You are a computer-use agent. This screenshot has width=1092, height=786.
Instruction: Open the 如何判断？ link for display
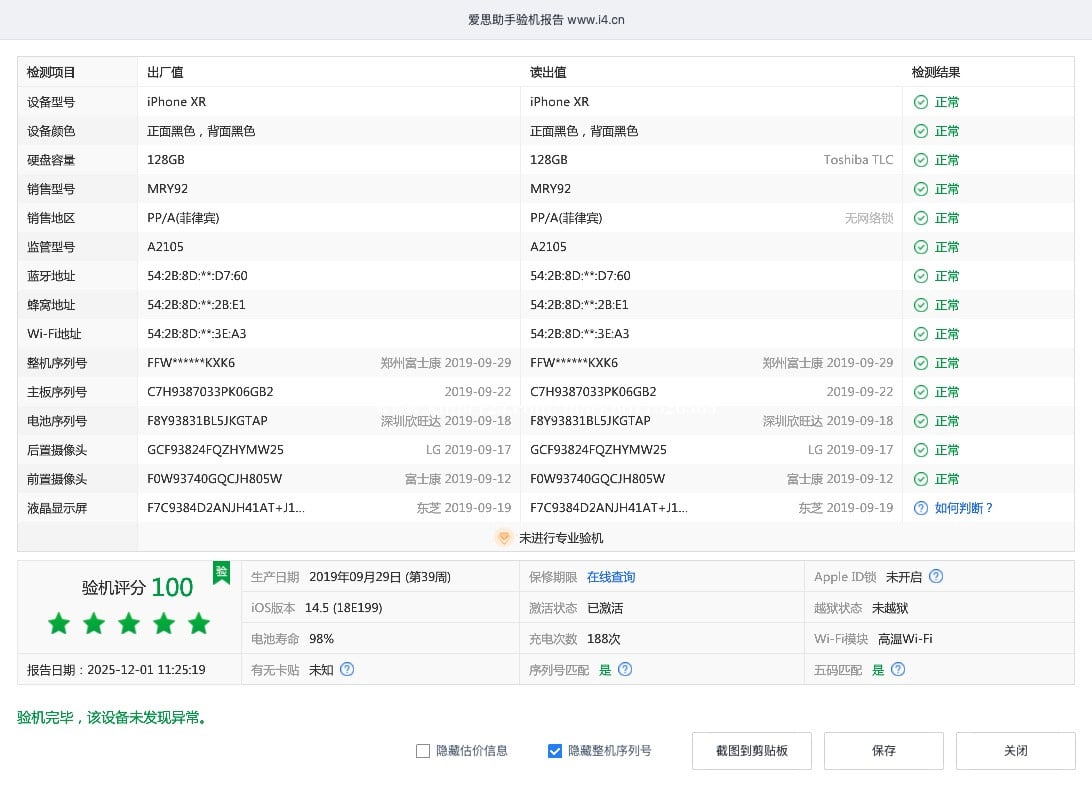tap(964, 508)
